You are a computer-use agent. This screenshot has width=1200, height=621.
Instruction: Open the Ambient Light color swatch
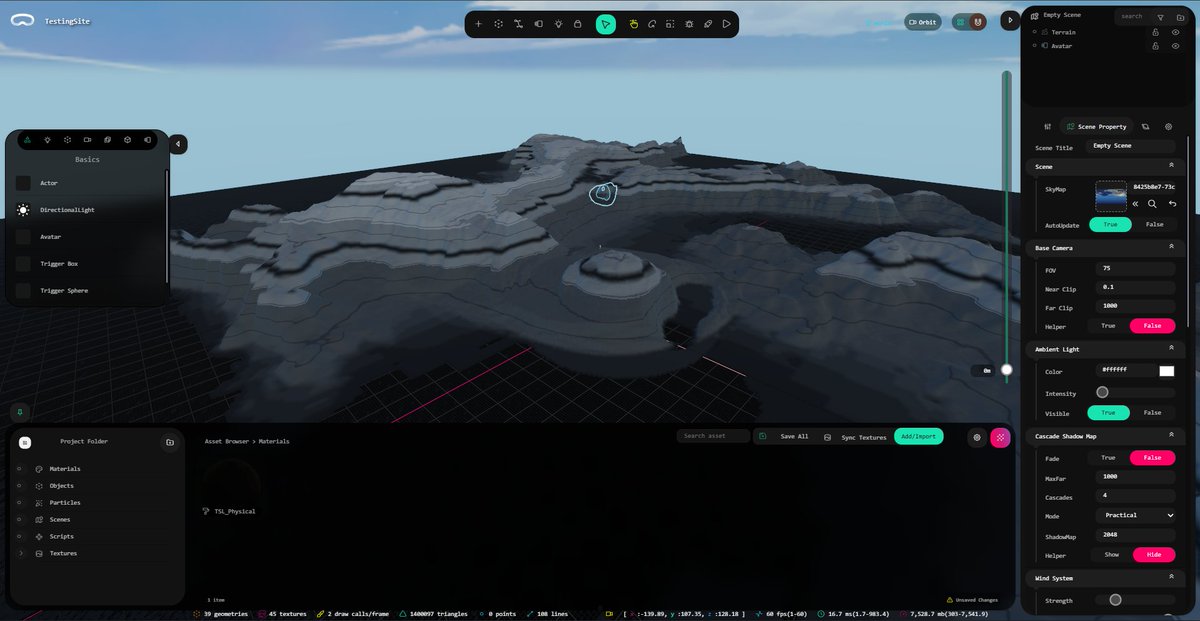click(1166, 371)
